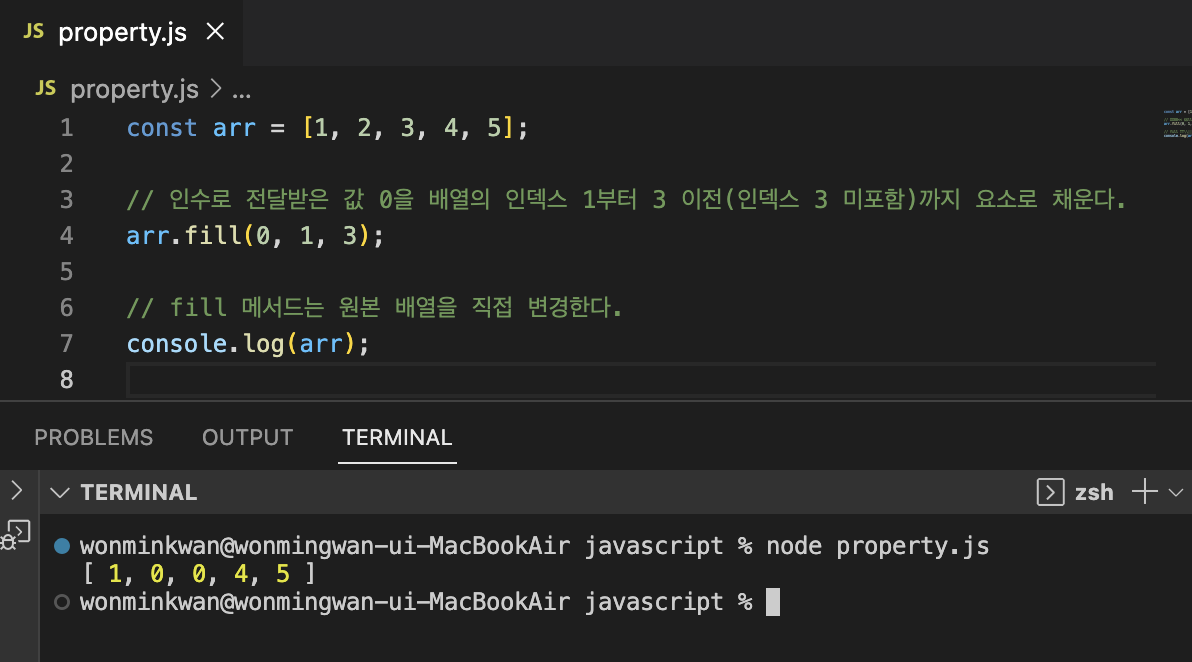Viewport: 1192px width, 662px height.
Task: Click line number 4 in gutter
Action: 67,236
